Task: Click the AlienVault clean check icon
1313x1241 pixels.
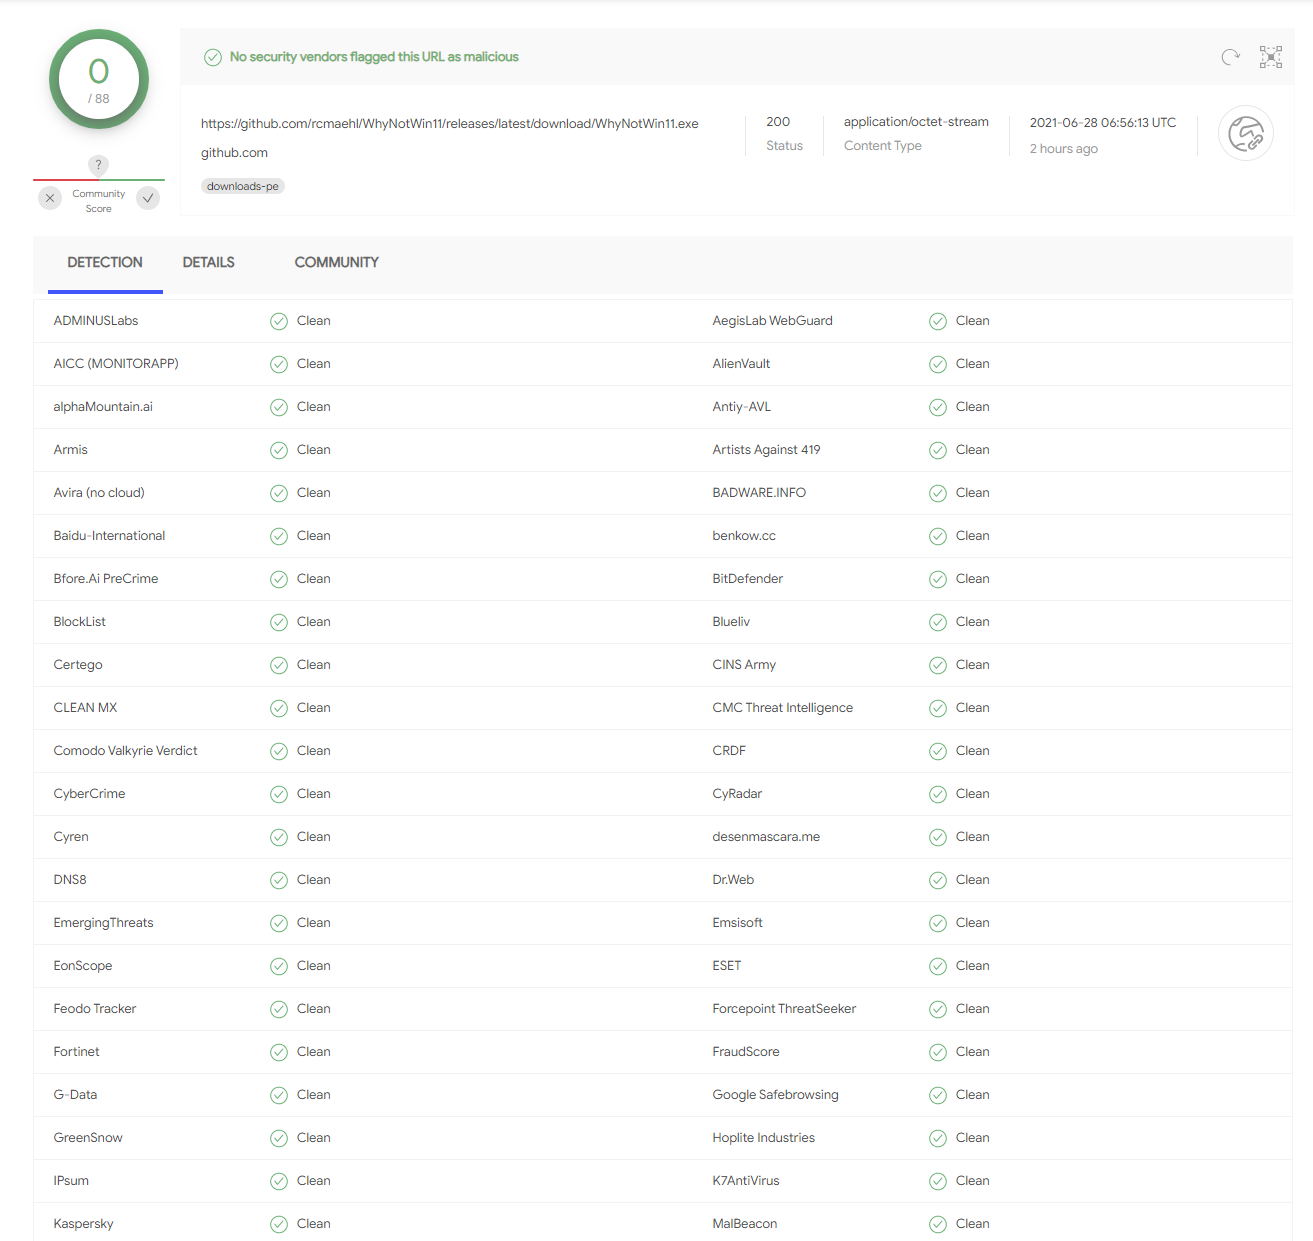Action: click(x=938, y=364)
